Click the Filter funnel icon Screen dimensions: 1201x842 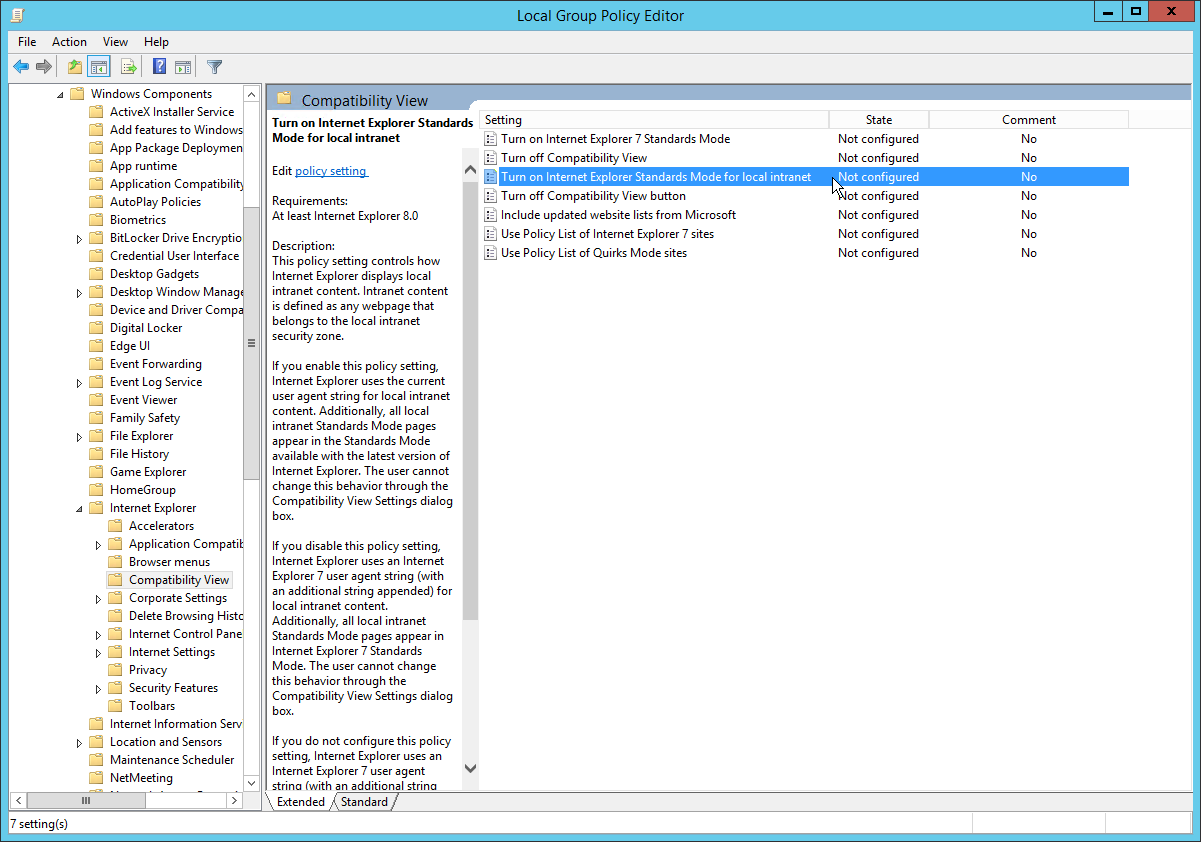[214, 67]
